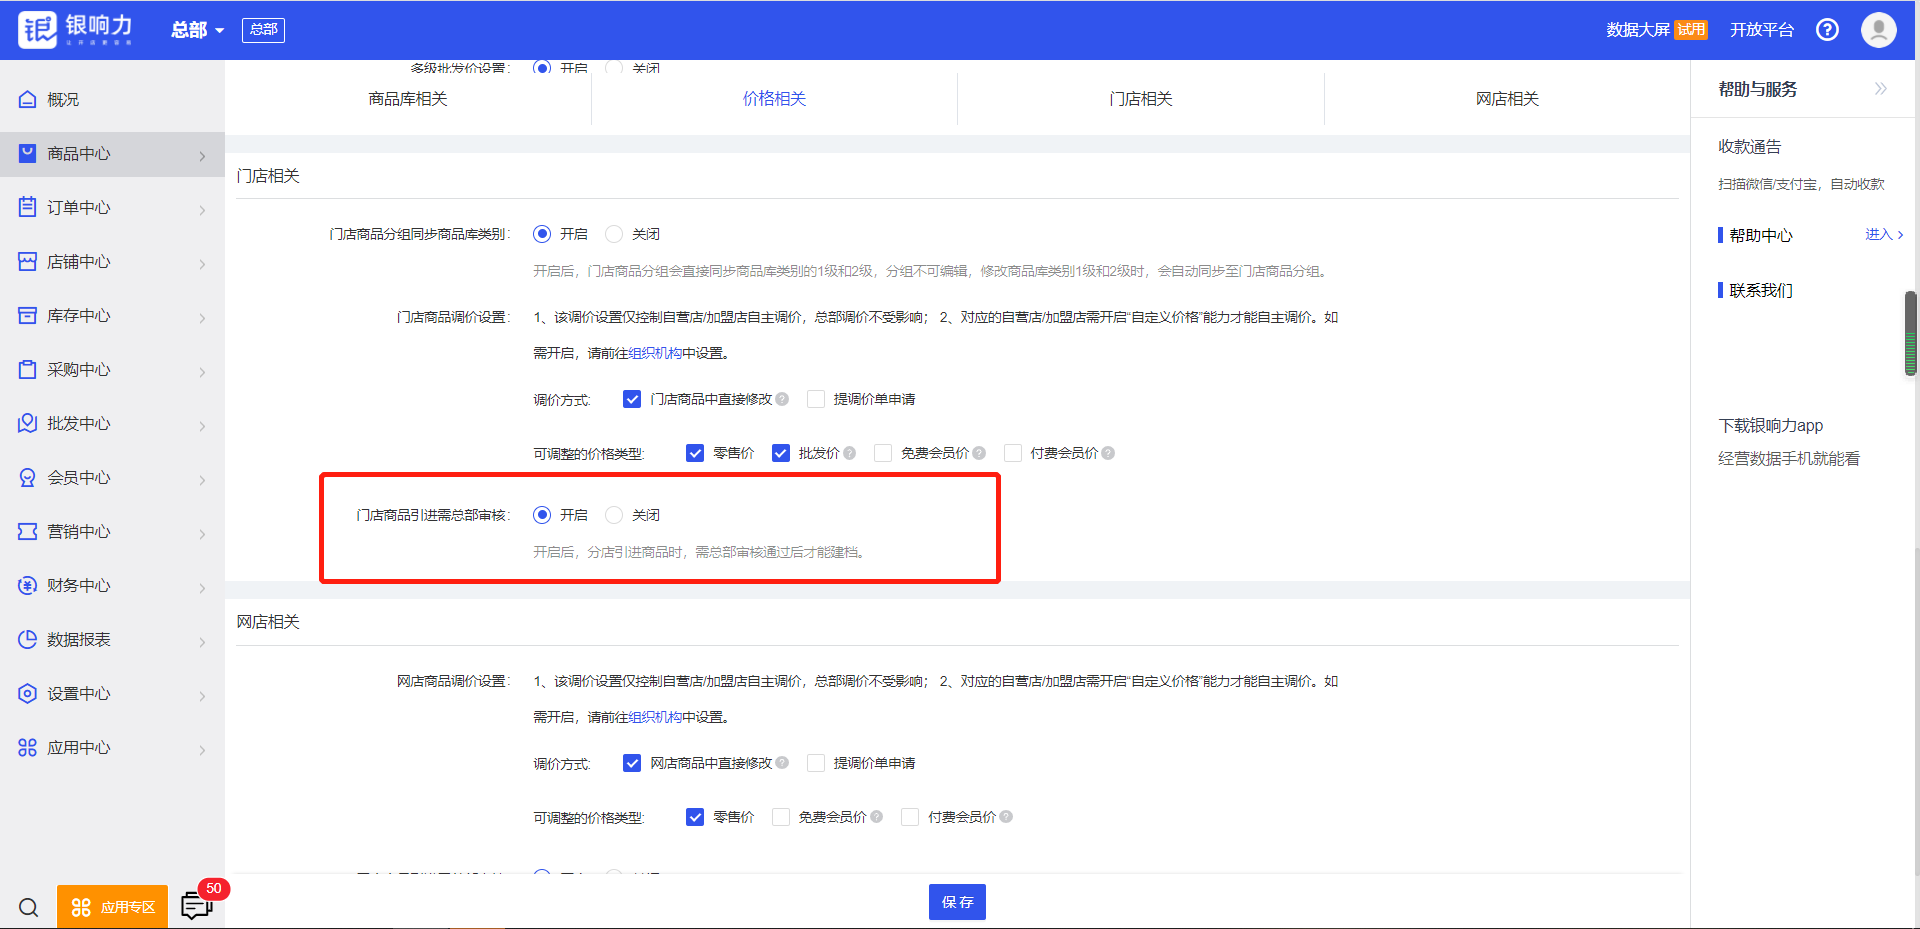
Task: Click the 批发中心 icon
Action: pos(28,423)
